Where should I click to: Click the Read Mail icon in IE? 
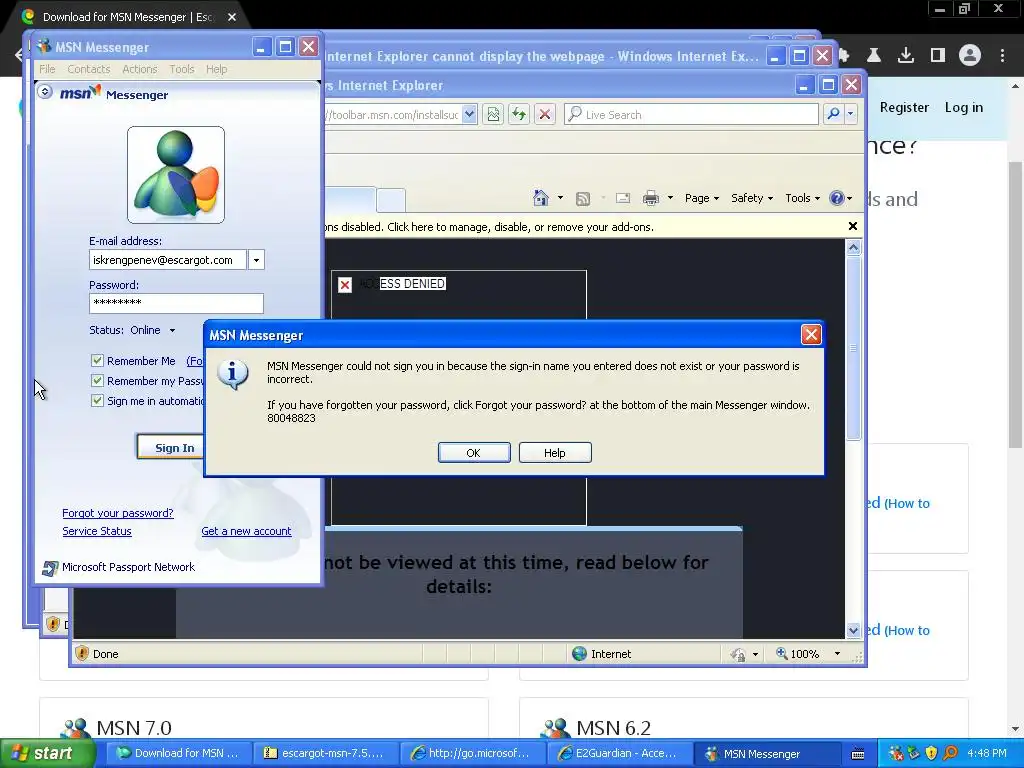click(623, 198)
